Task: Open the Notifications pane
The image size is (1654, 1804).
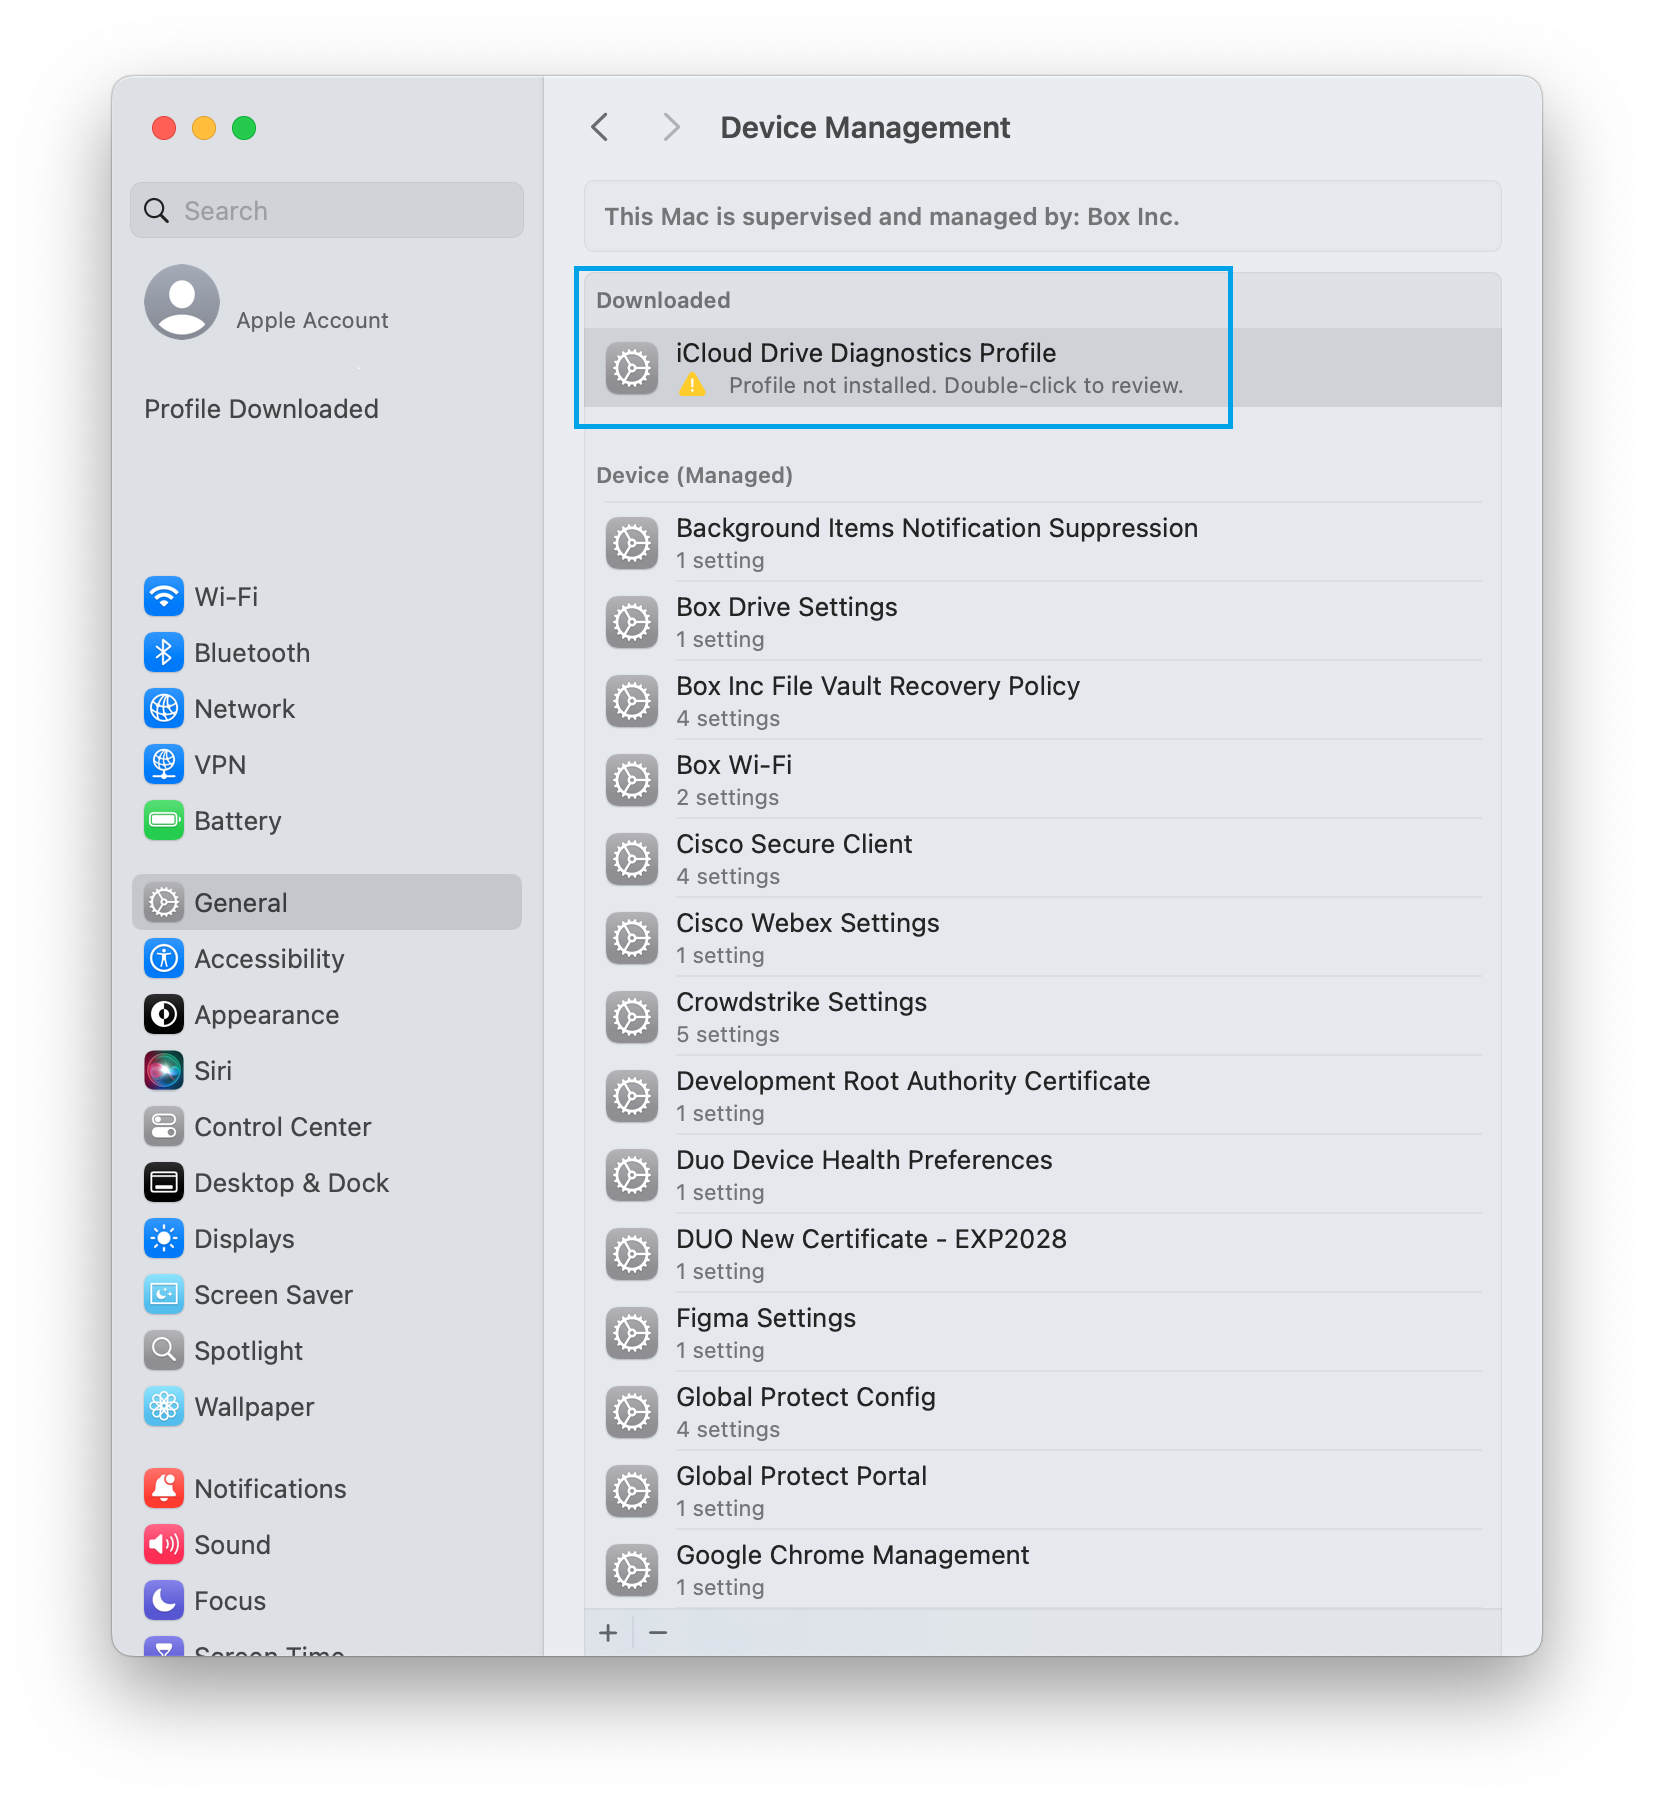Action: click(x=270, y=1489)
